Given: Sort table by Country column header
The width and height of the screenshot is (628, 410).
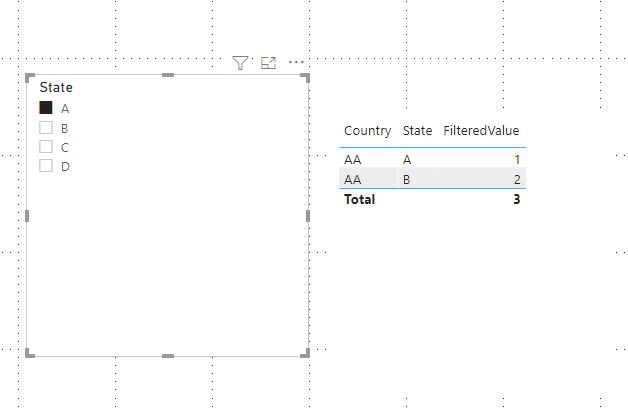Looking at the screenshot, I should (x=367, y=131).
